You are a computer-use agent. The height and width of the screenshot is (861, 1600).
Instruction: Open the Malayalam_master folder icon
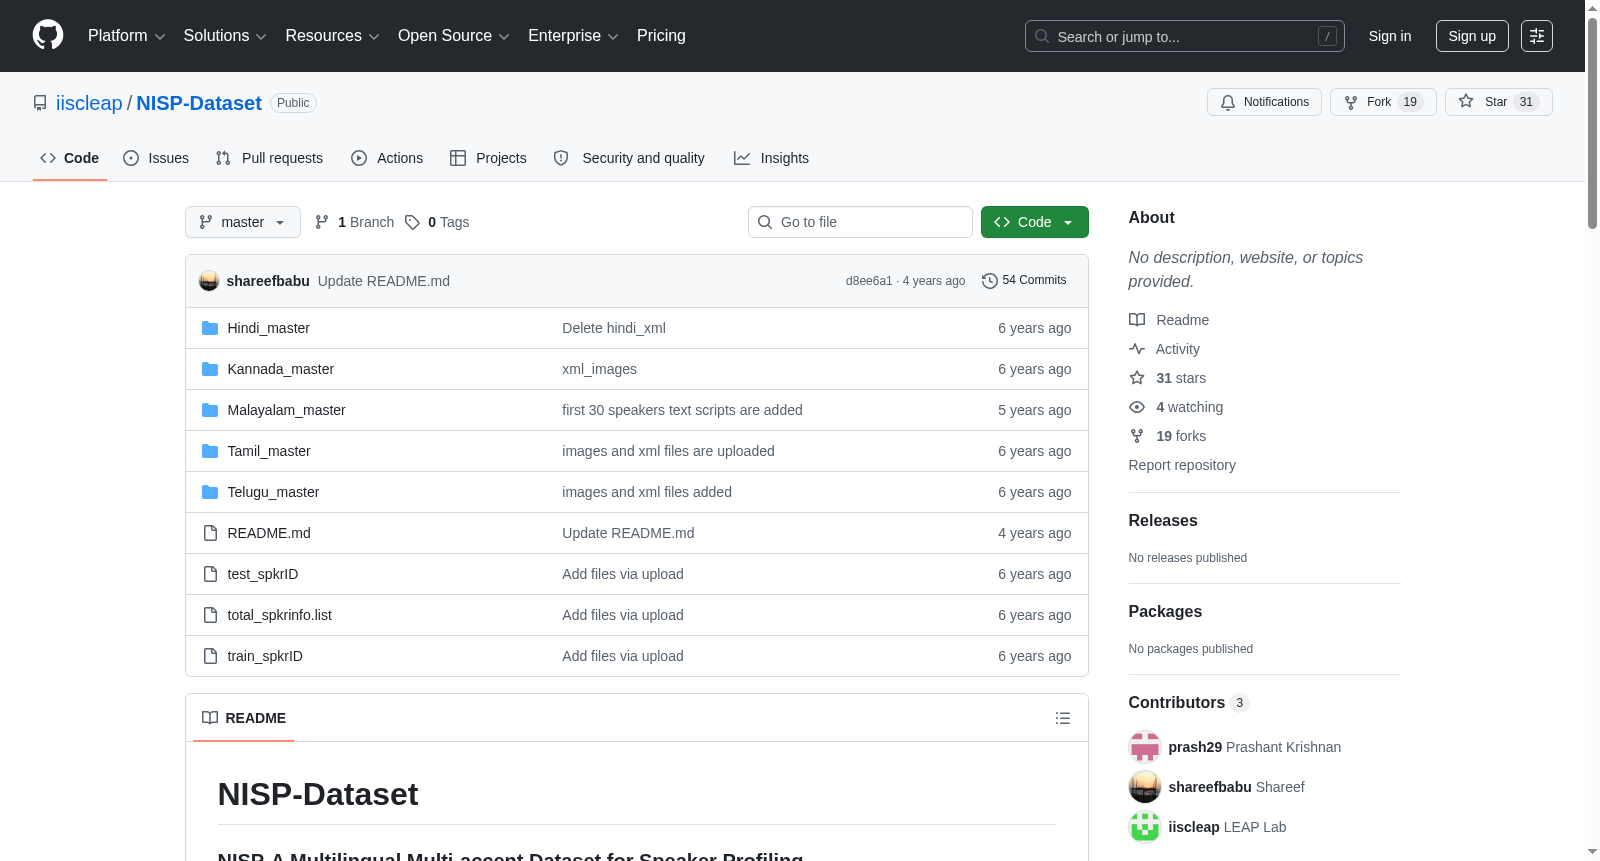(210, 410)
